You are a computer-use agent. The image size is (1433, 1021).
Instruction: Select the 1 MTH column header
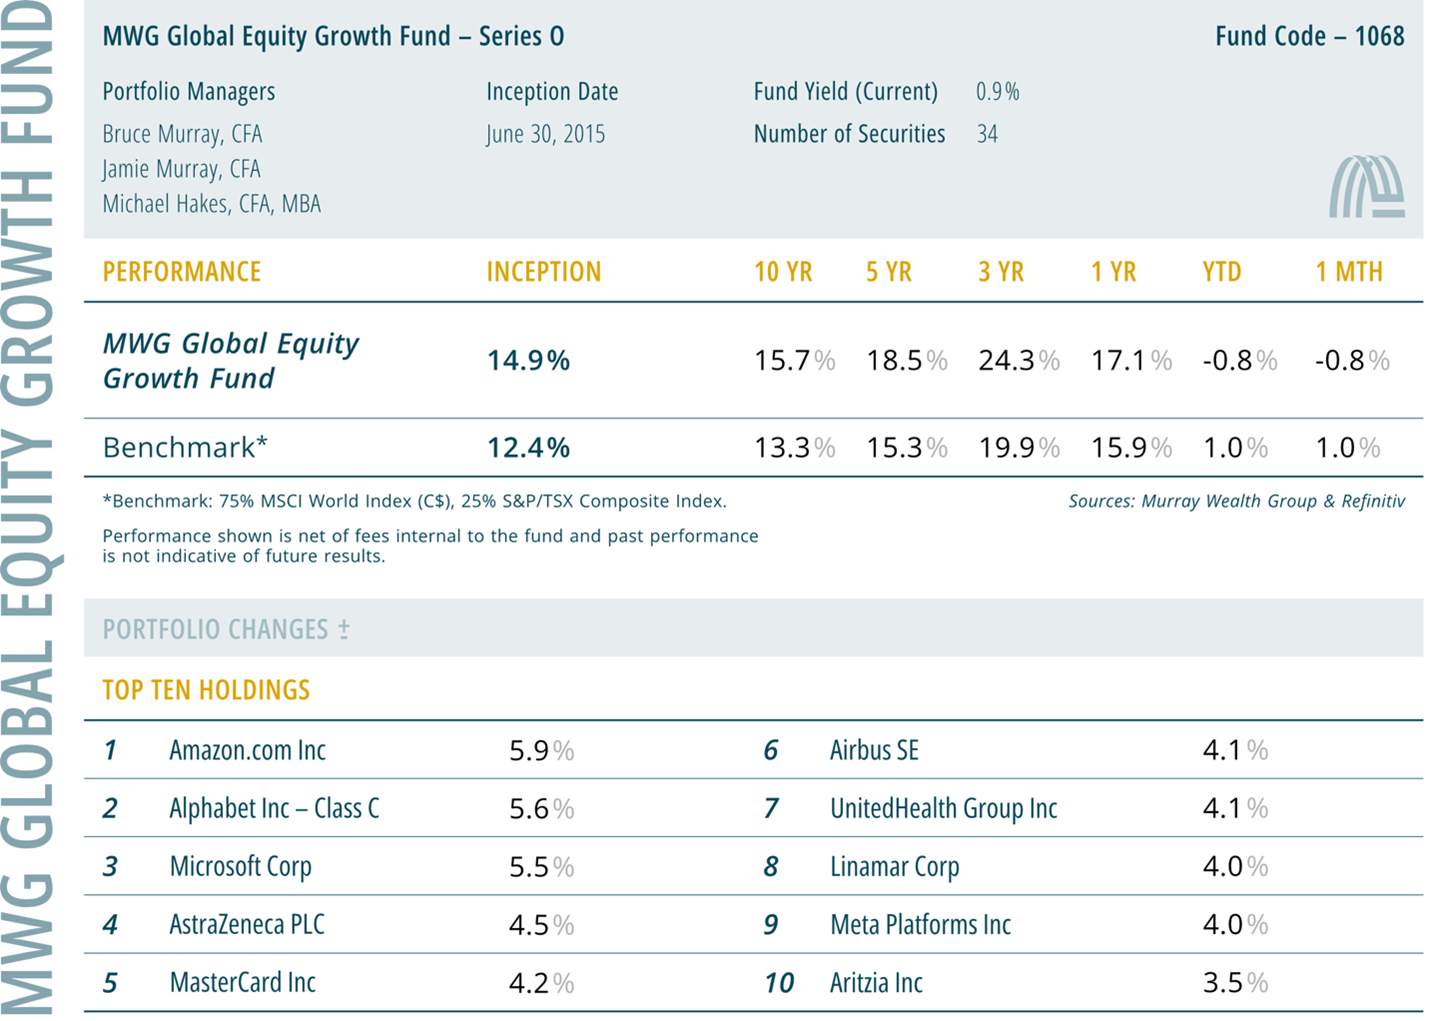1348,272
